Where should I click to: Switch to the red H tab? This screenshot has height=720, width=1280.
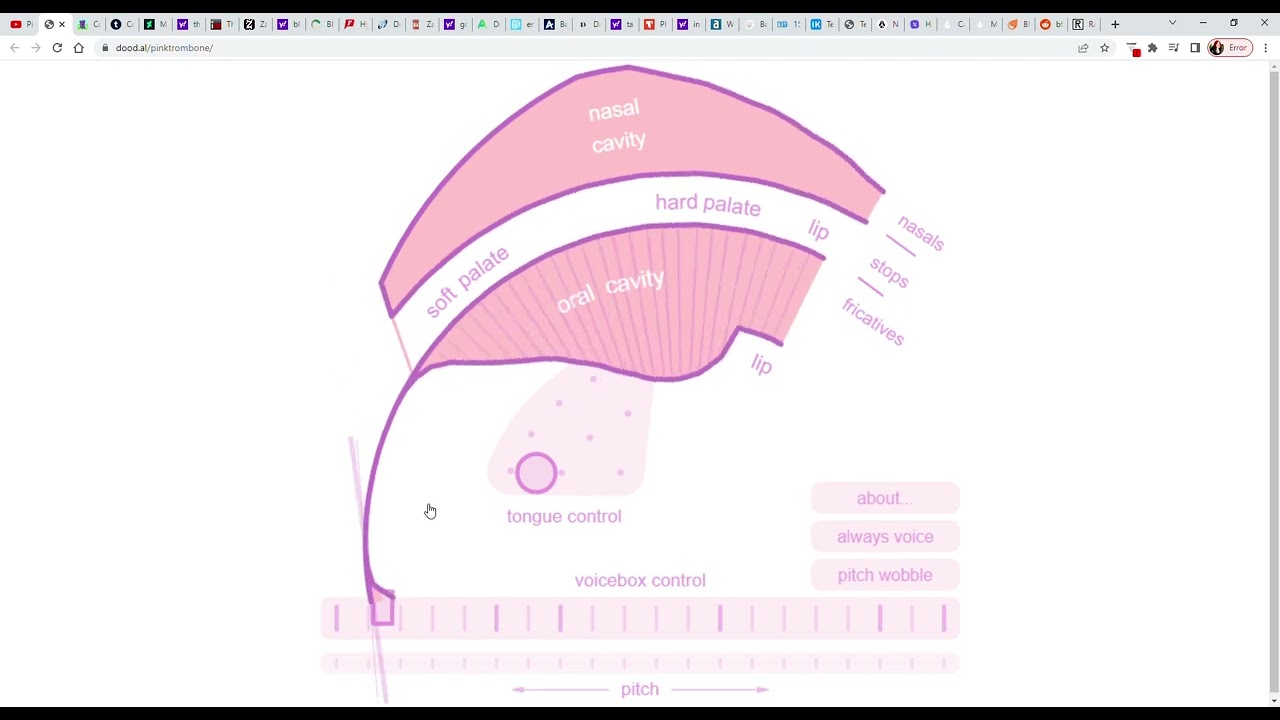pyautogui.click(x=355, y=24)
